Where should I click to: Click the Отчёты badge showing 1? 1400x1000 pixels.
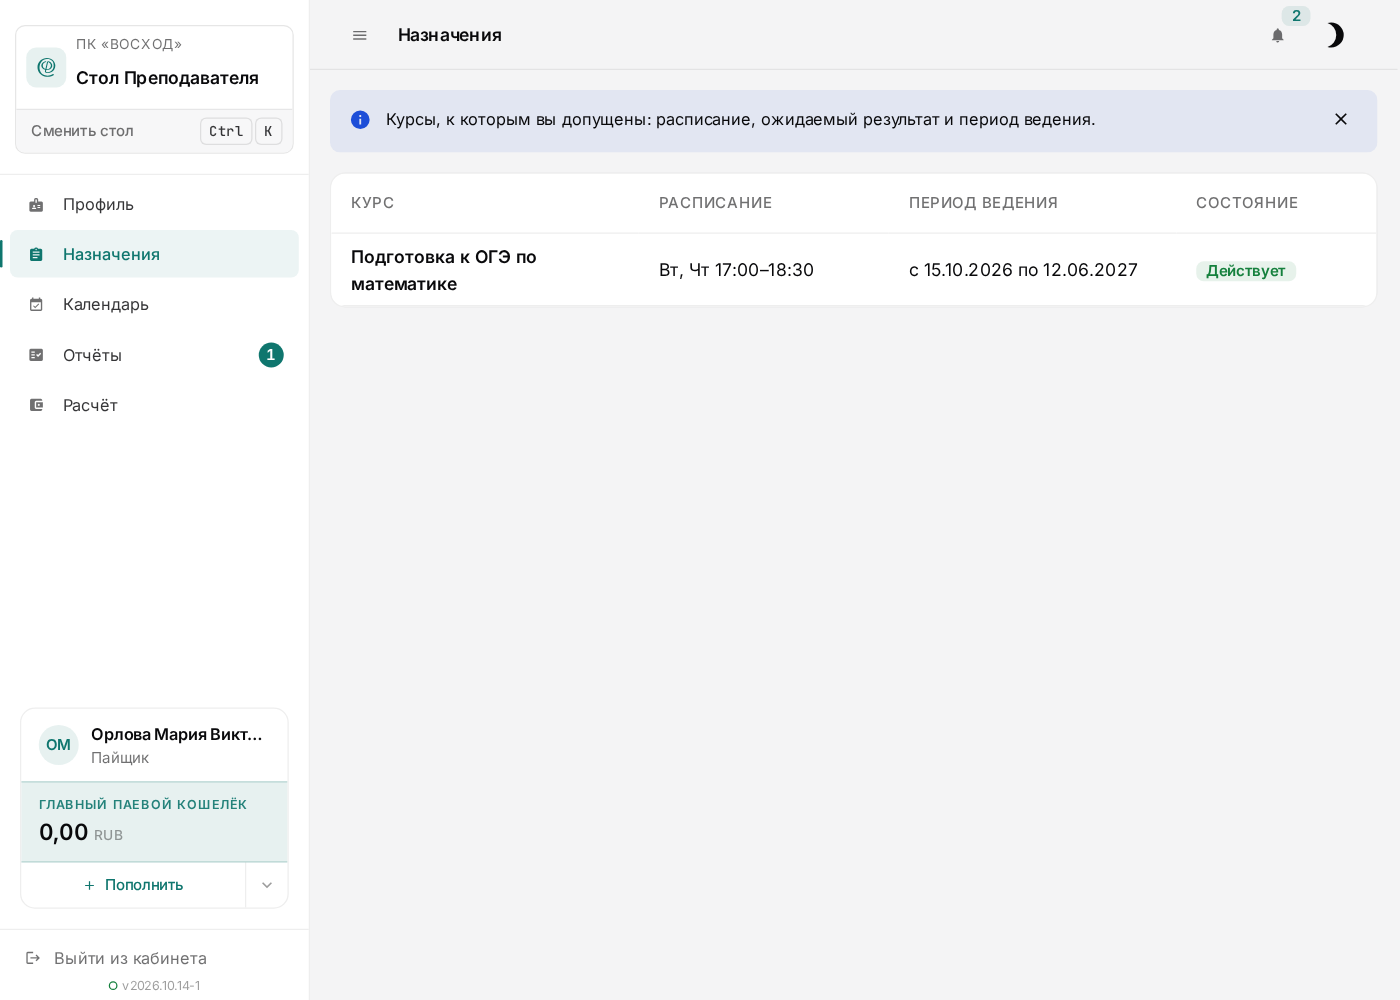coord(271,355)
